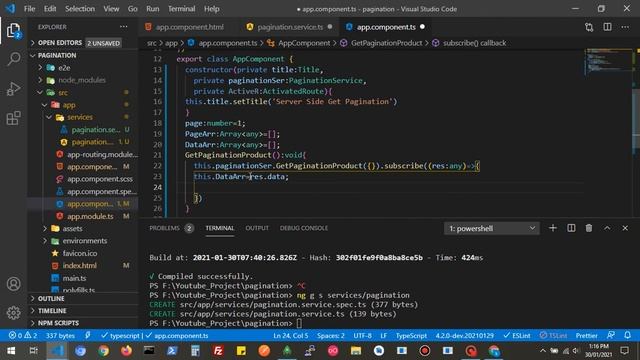Expand the NPM Scripts section
640x360 pixels.
83,323
